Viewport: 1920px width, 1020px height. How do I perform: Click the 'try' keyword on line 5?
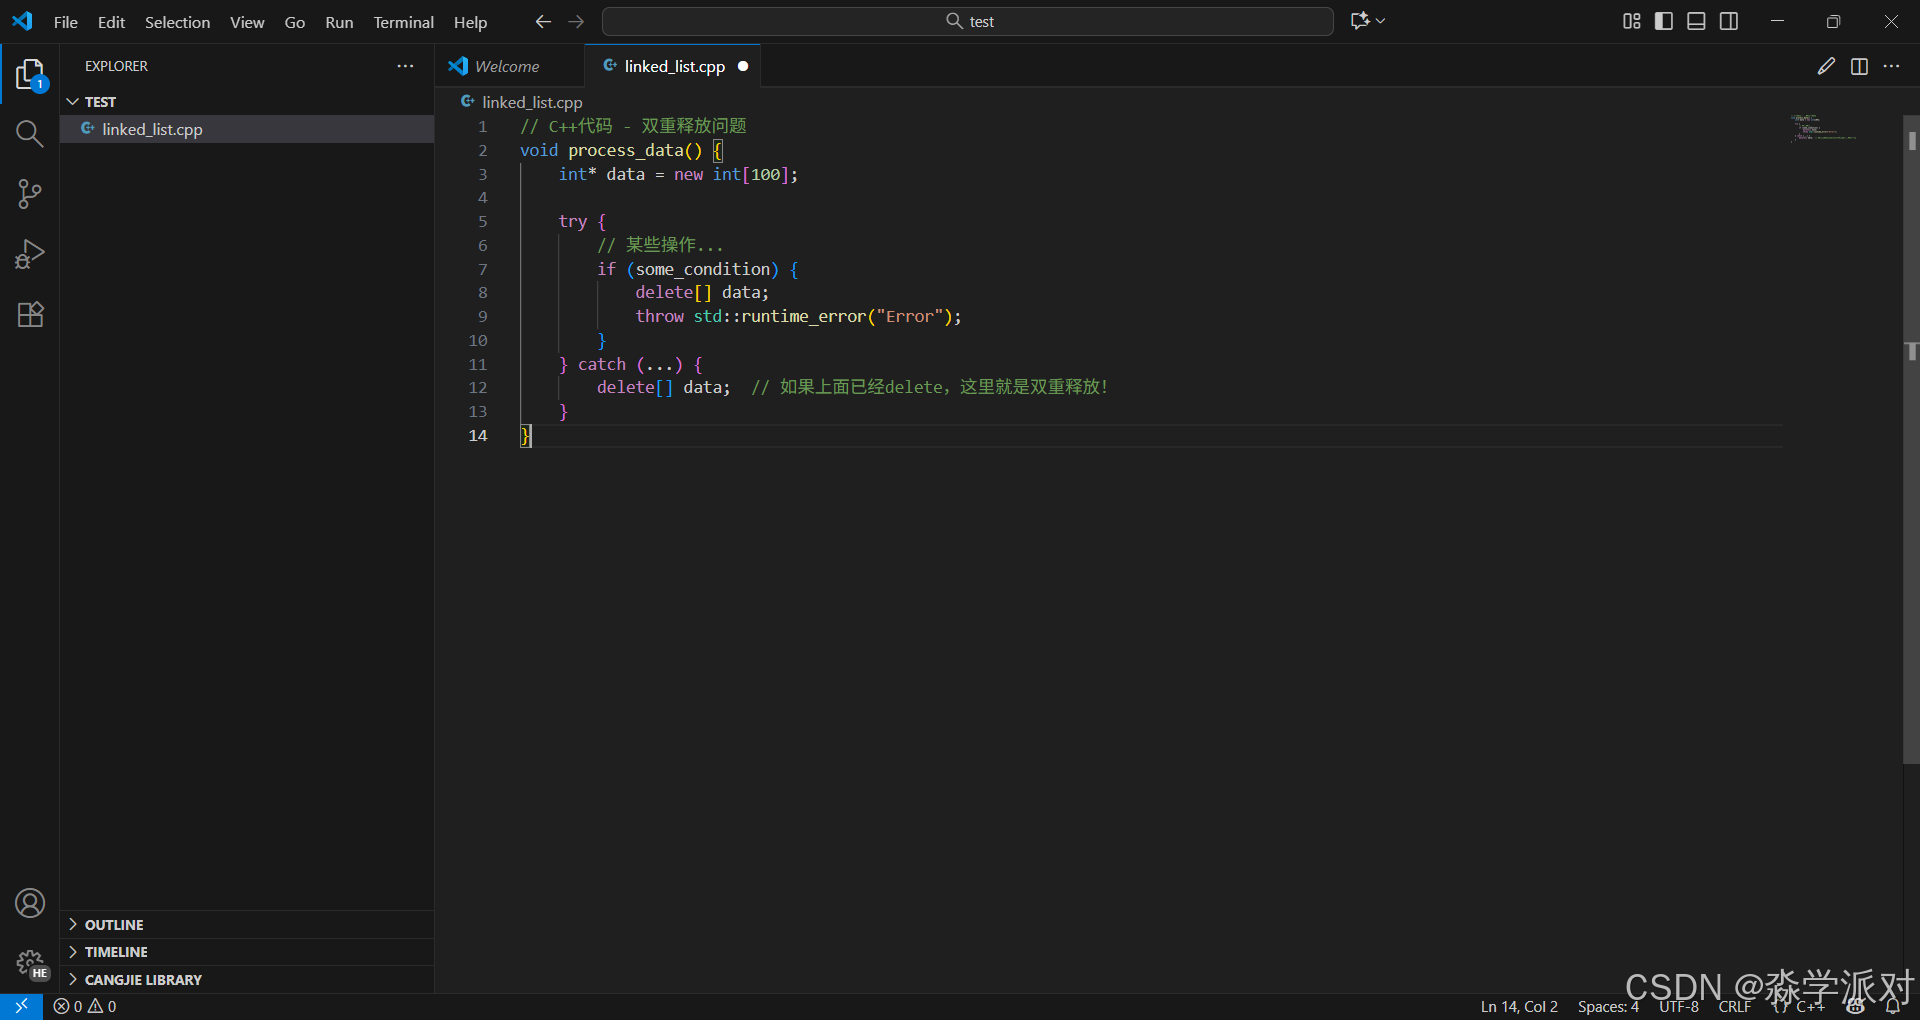pos(573,221)
